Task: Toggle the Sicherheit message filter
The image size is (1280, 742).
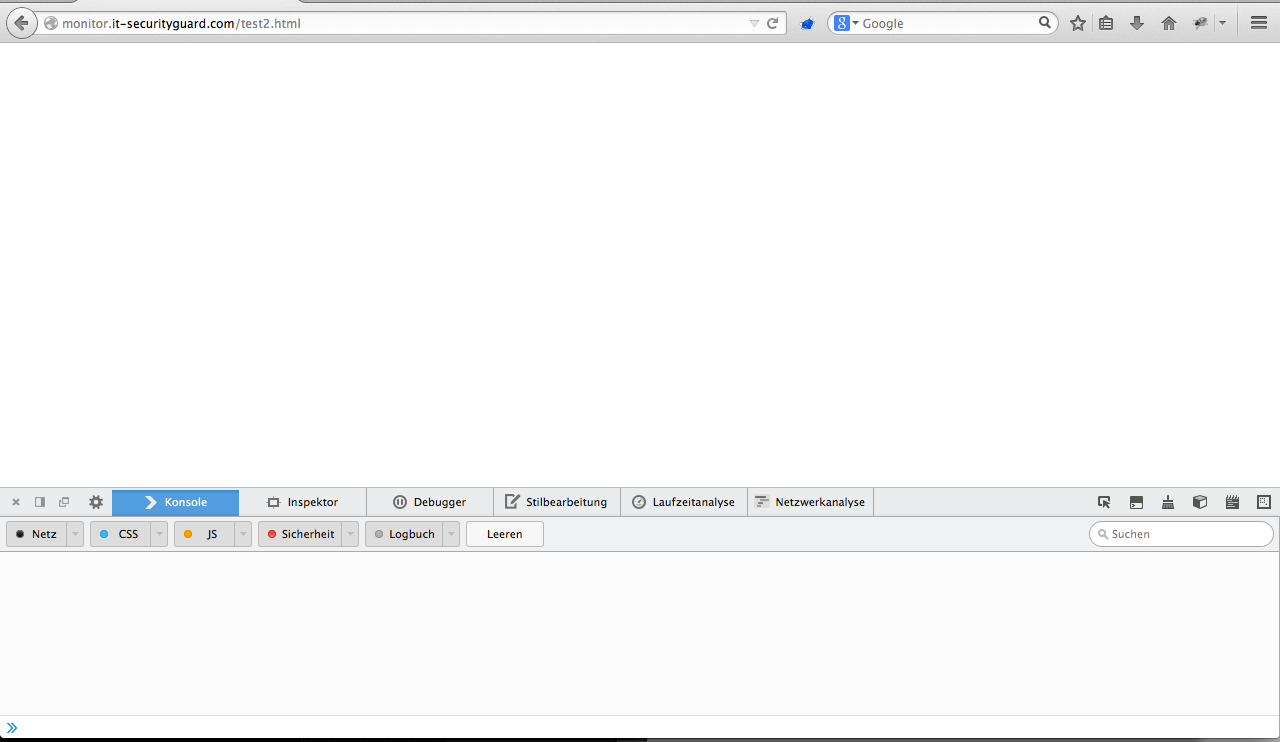Action: tap(300, 534)
